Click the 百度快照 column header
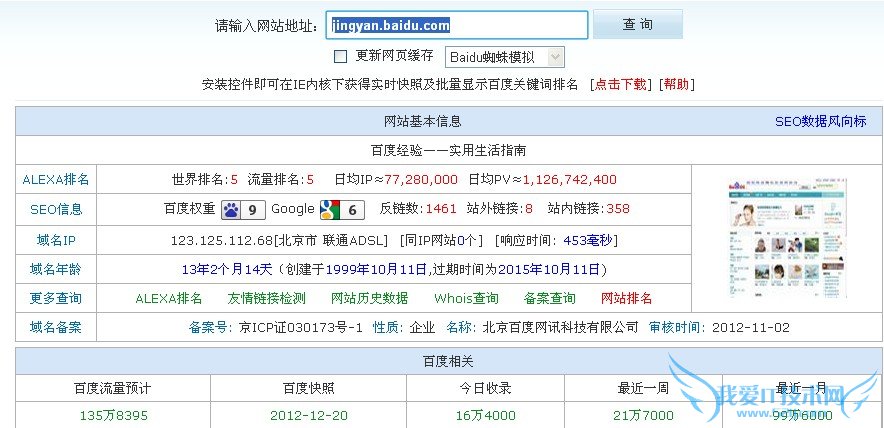Screen dimensions: 884x428 308,388
